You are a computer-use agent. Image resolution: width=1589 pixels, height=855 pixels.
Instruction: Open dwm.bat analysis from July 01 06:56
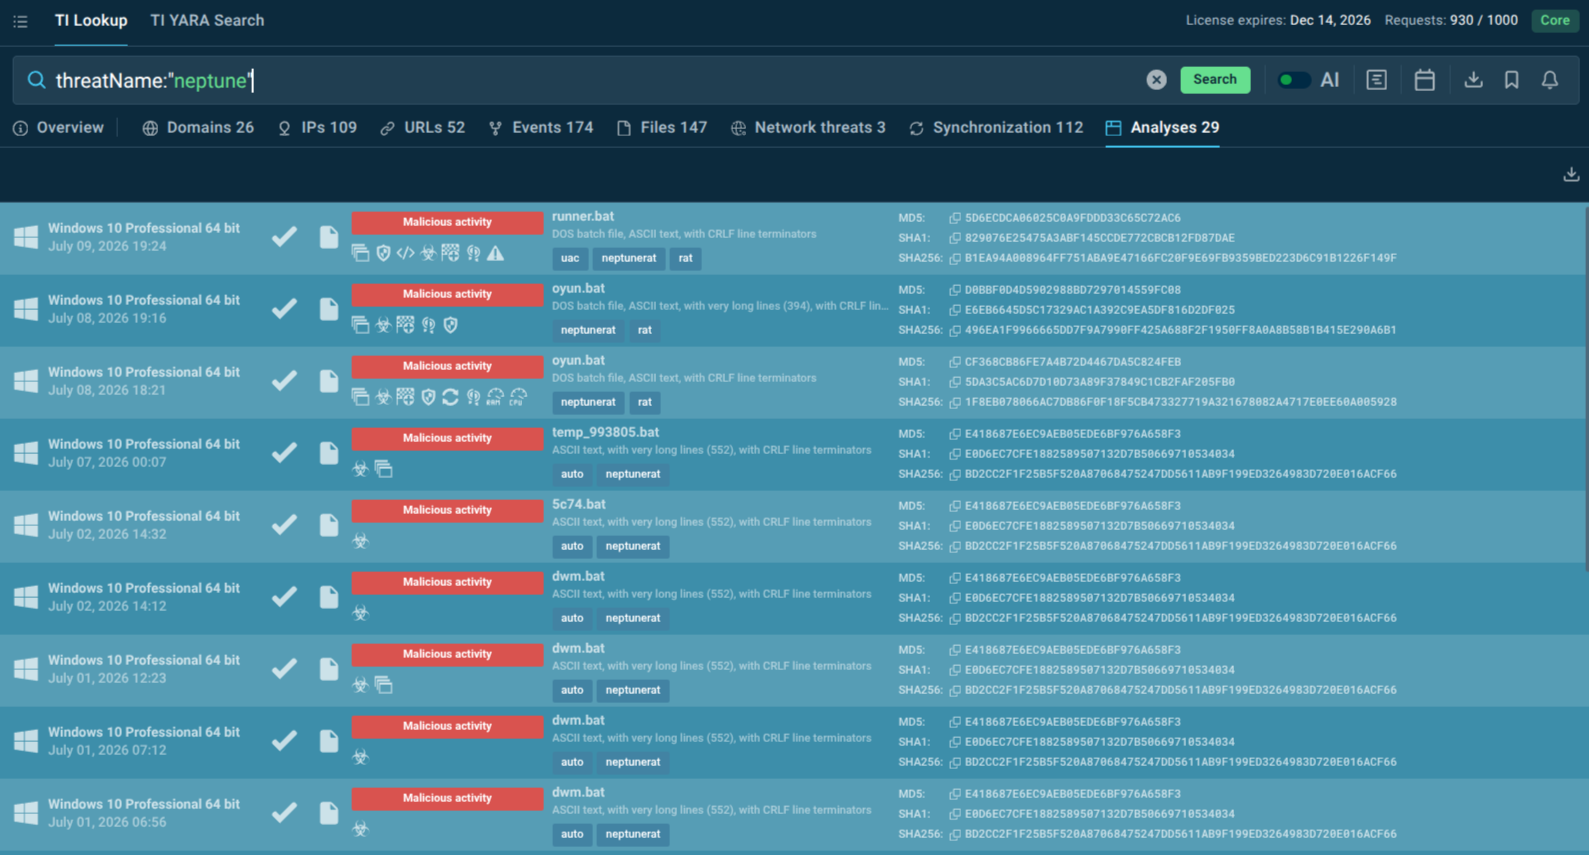click(578, 792)
